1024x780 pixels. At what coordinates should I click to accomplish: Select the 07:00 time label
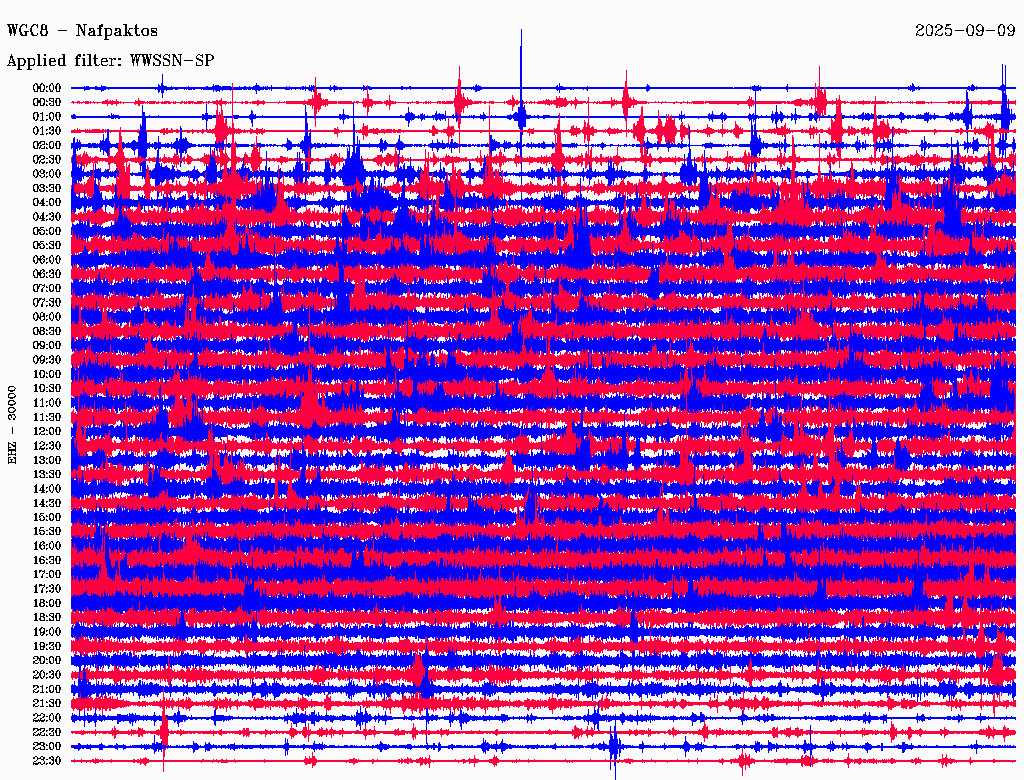[x=47, y=289]
